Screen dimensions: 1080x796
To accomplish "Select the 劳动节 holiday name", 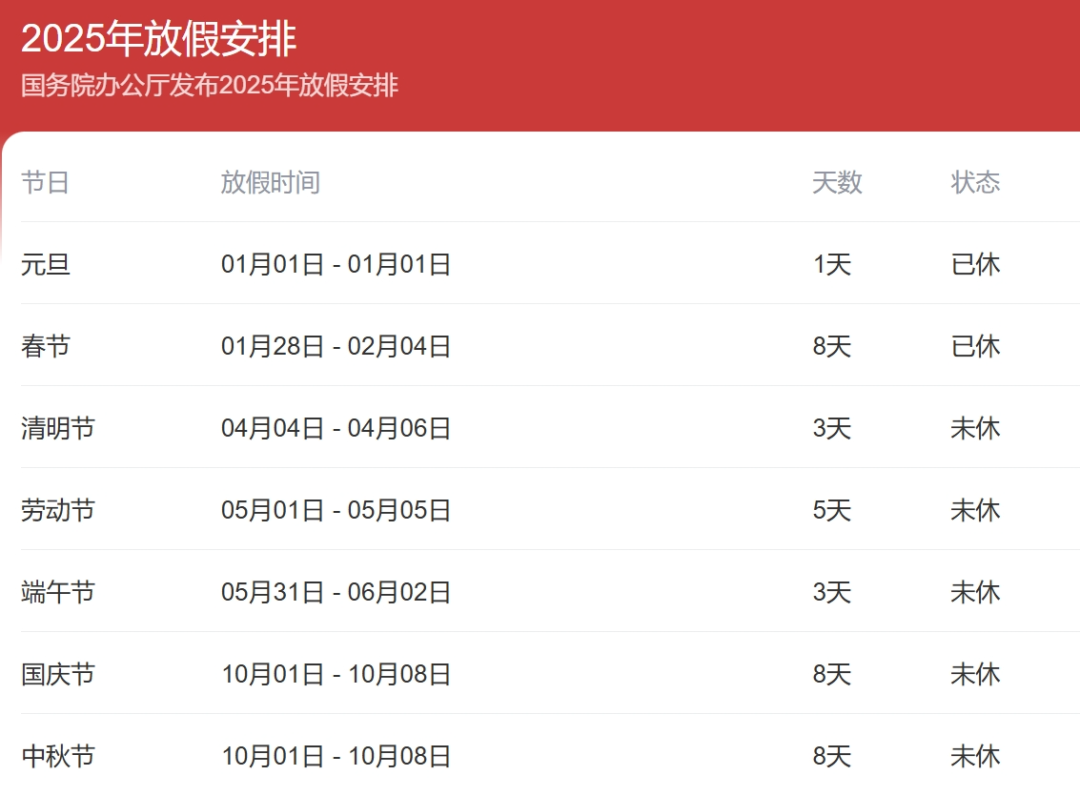I will (58, 510).
